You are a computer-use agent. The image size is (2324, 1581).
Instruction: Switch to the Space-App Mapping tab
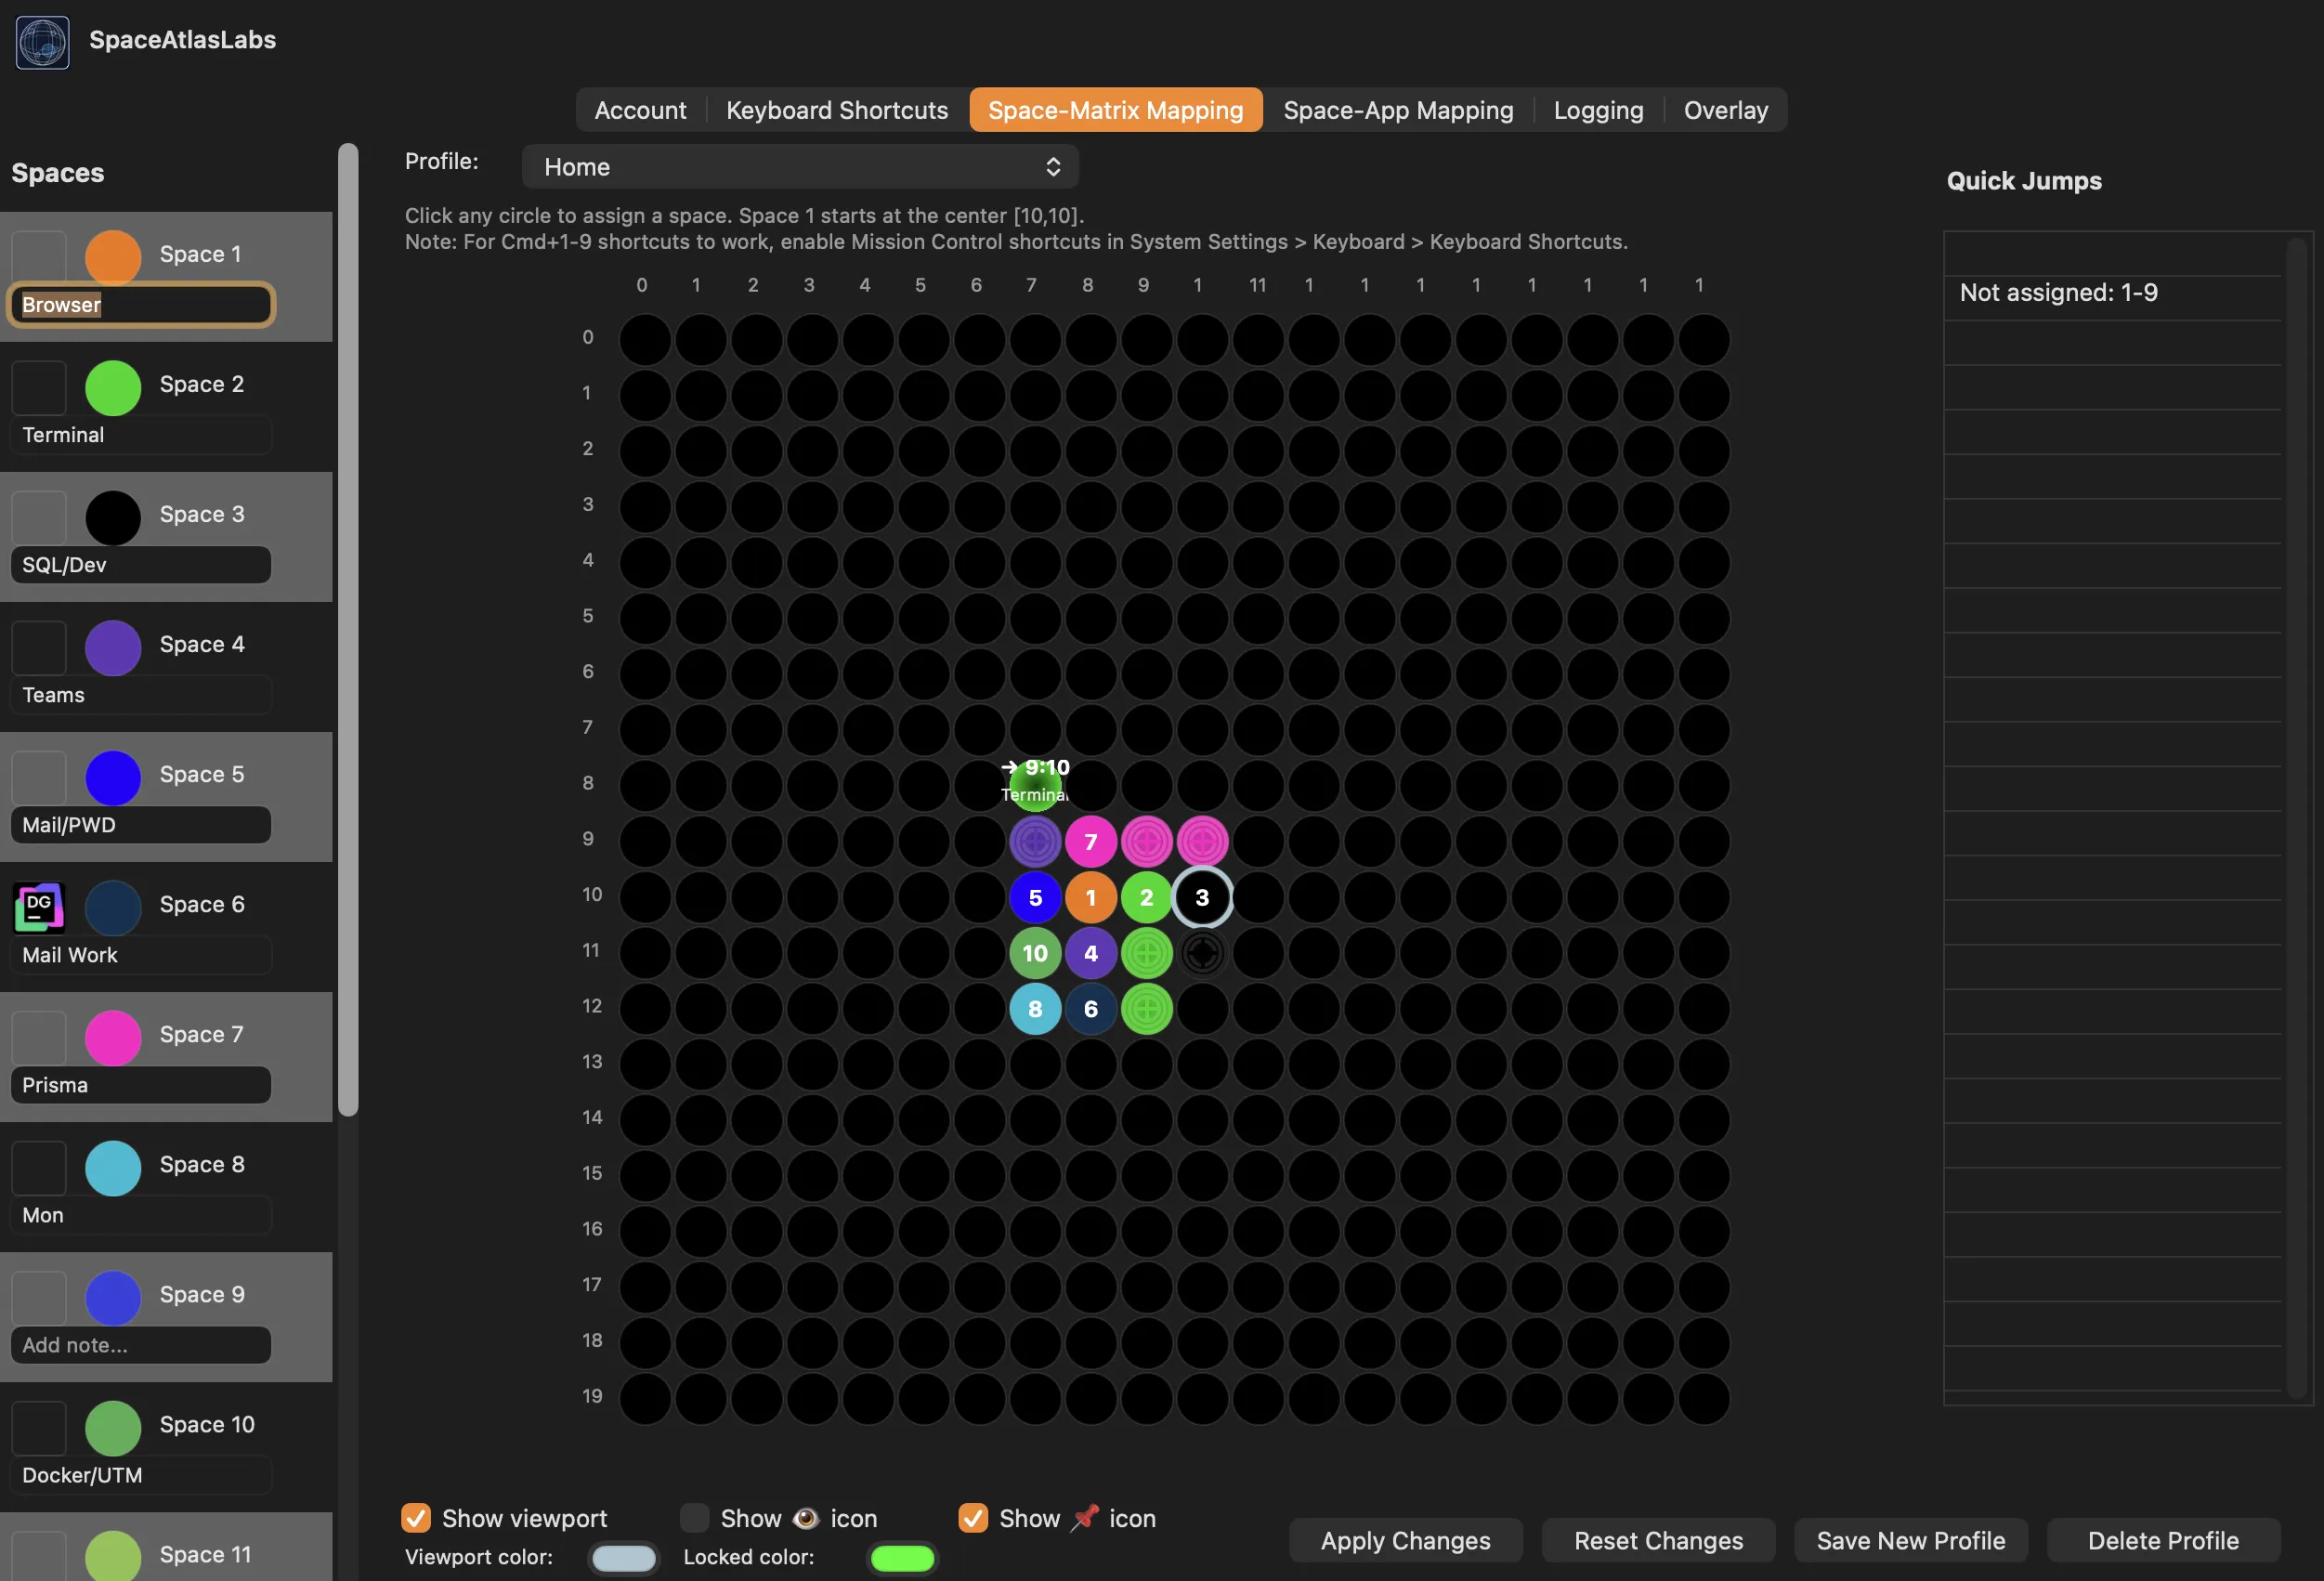(1398, 110)
